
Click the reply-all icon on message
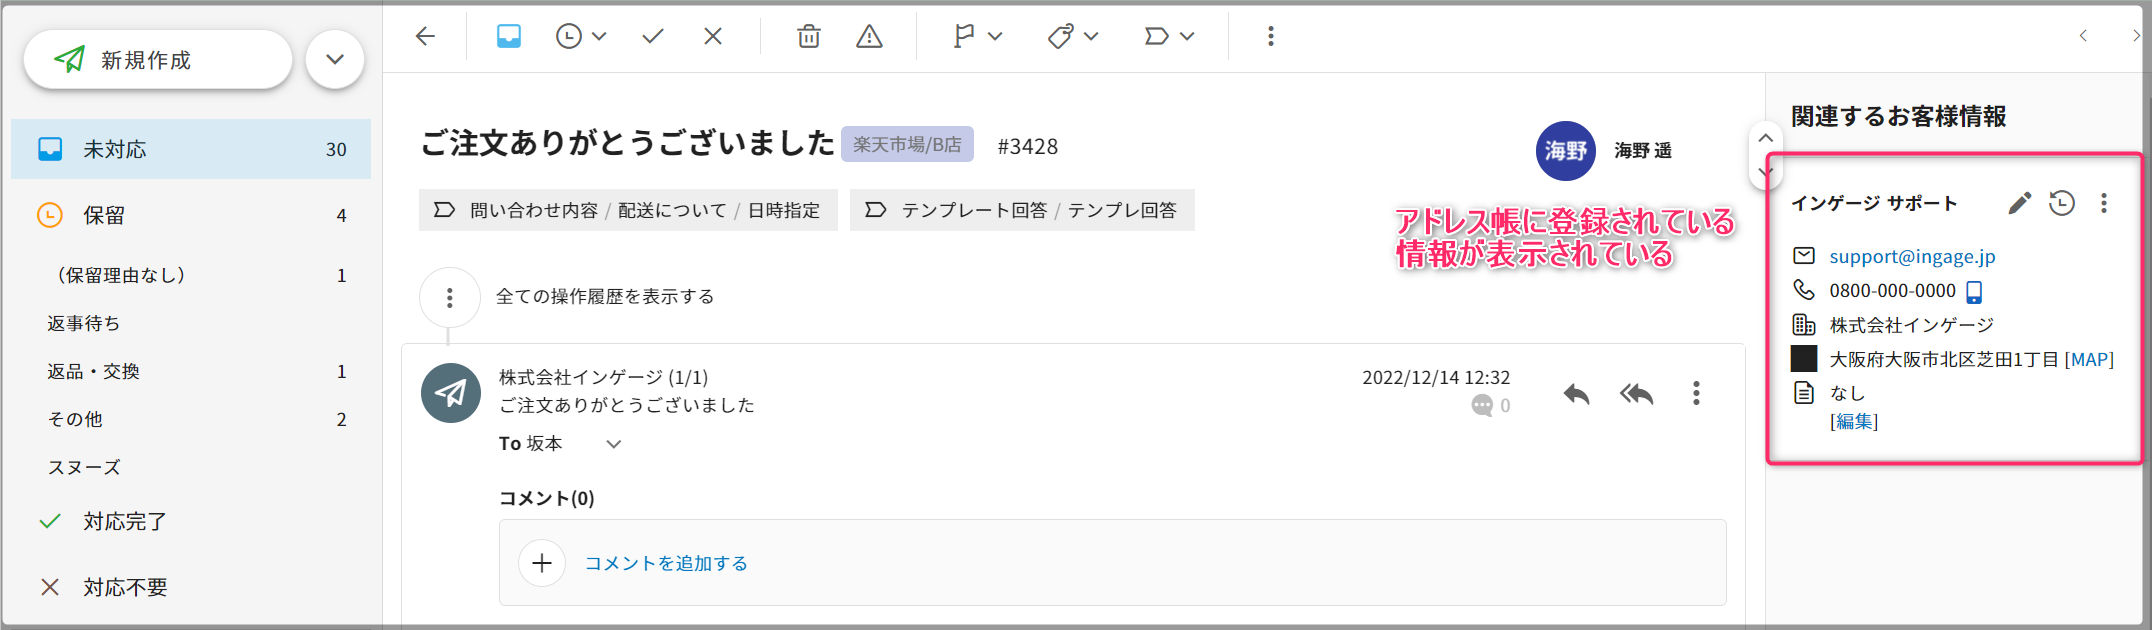point(1636,394)
